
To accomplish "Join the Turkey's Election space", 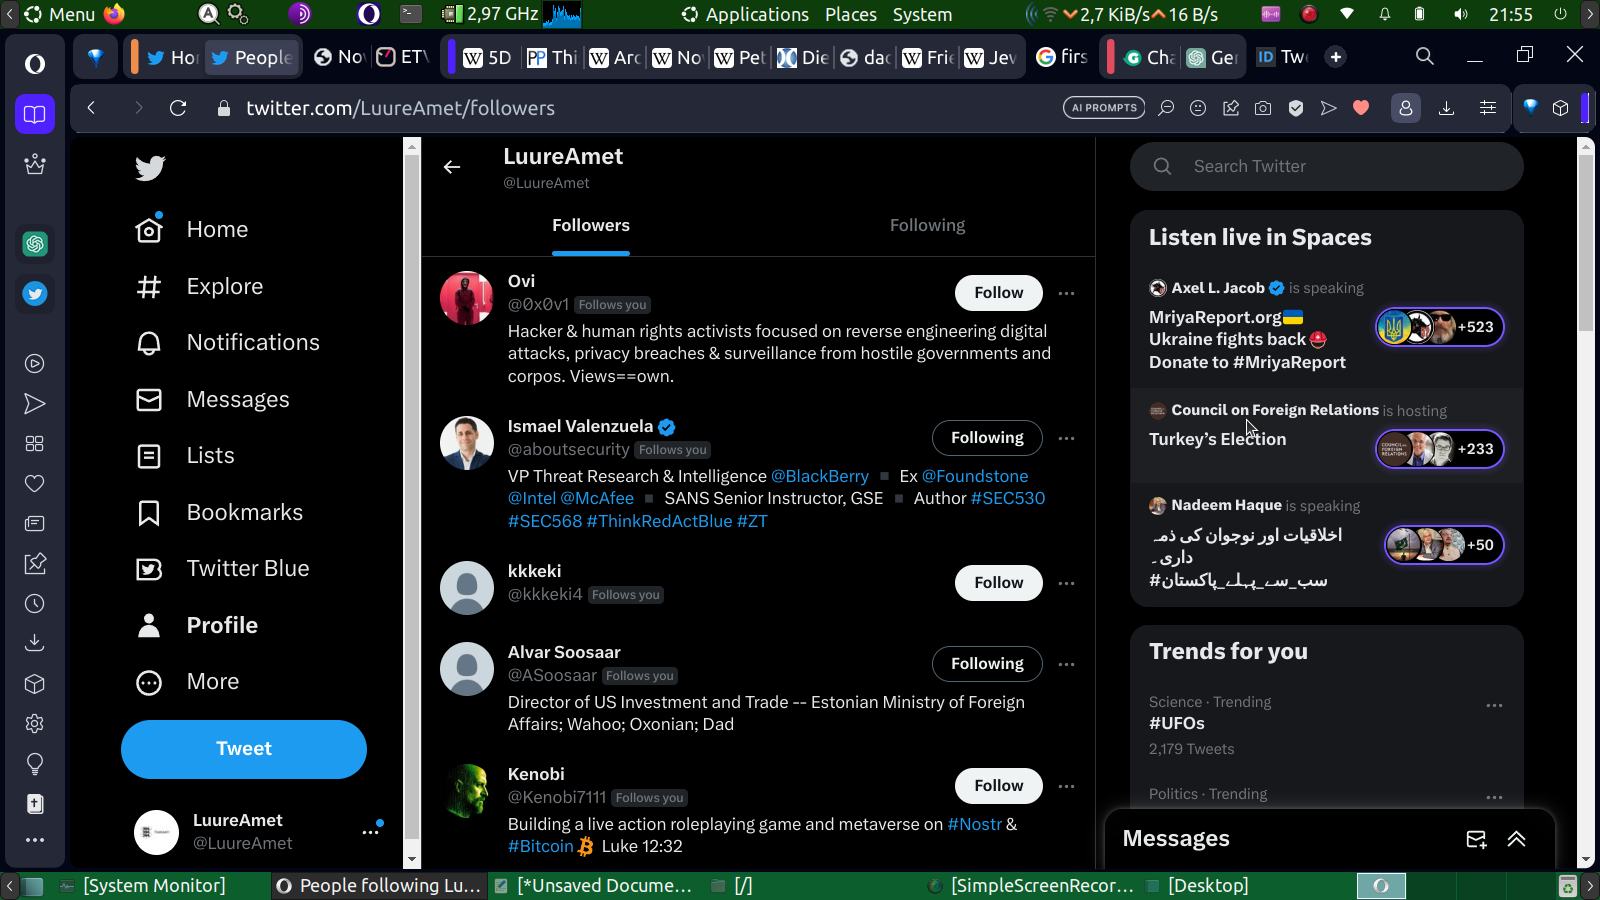I will [x=1326, y=436].
